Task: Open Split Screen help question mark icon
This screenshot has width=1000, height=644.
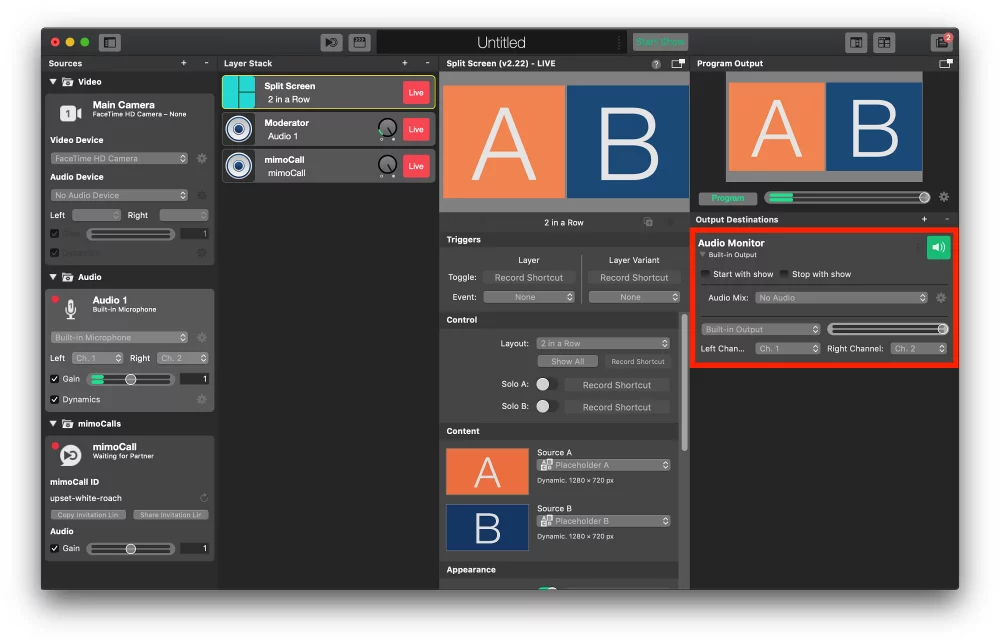Action: 656,64
